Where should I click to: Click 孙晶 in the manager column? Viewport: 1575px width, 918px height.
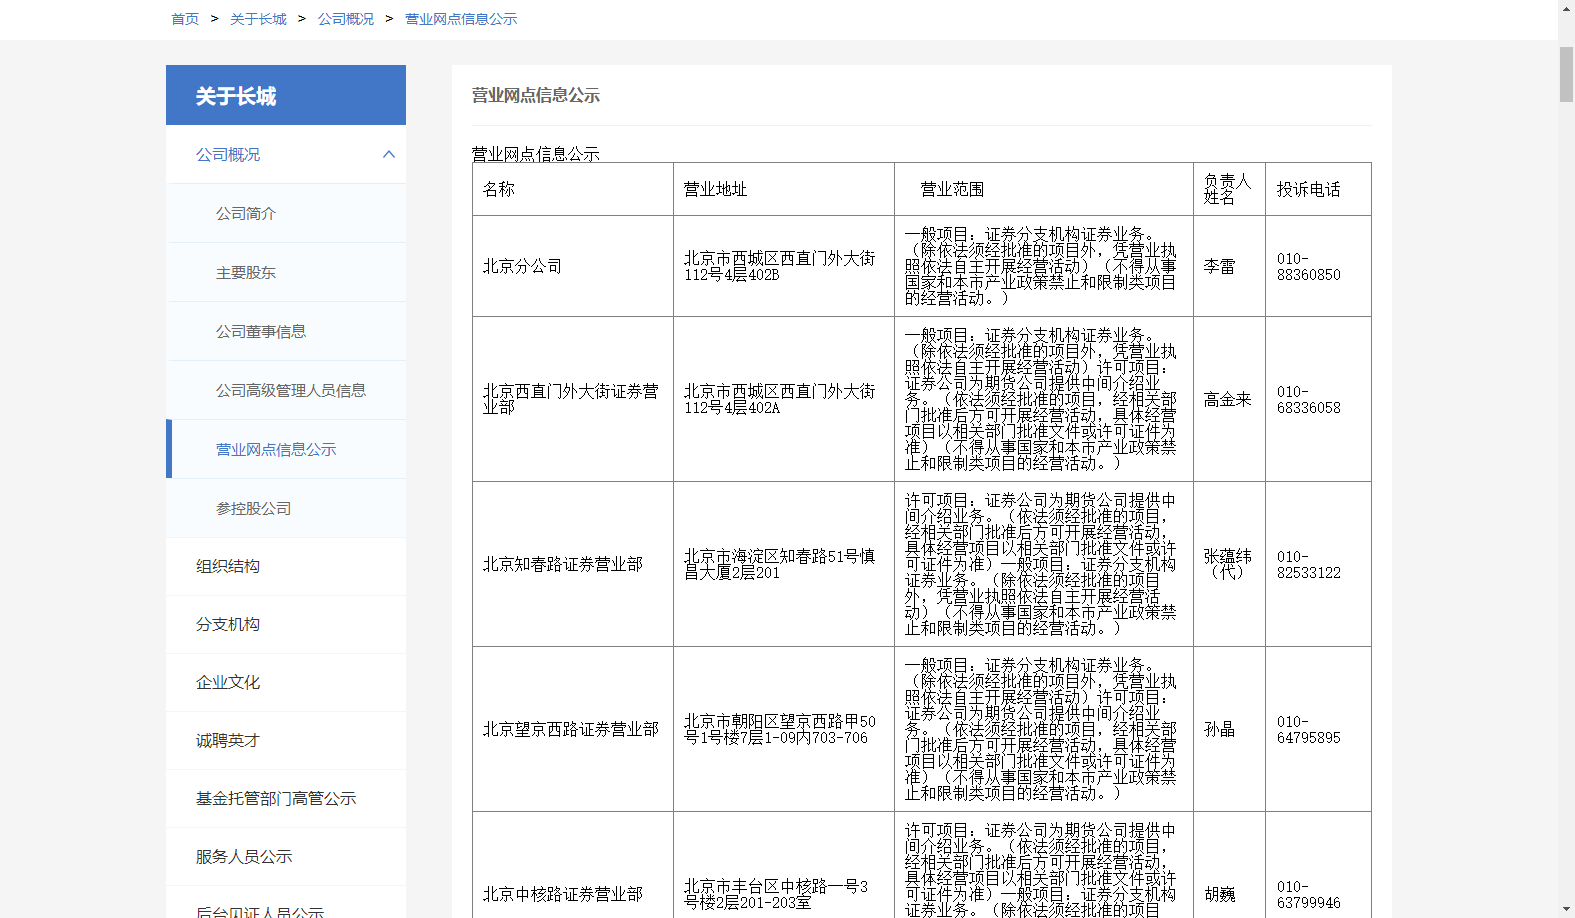click(1220, 729)
